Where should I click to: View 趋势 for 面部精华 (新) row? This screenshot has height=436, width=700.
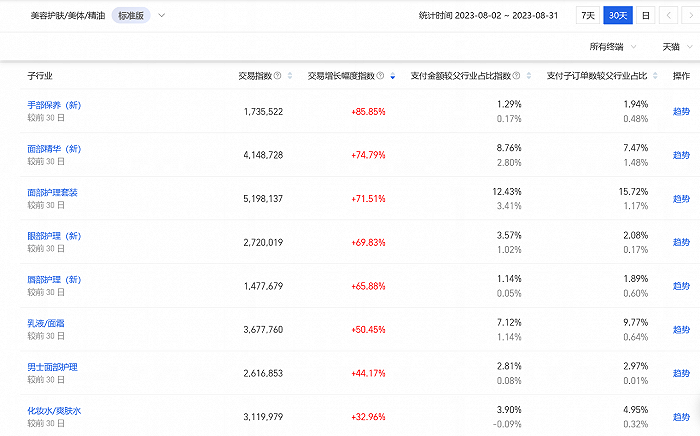681,155
